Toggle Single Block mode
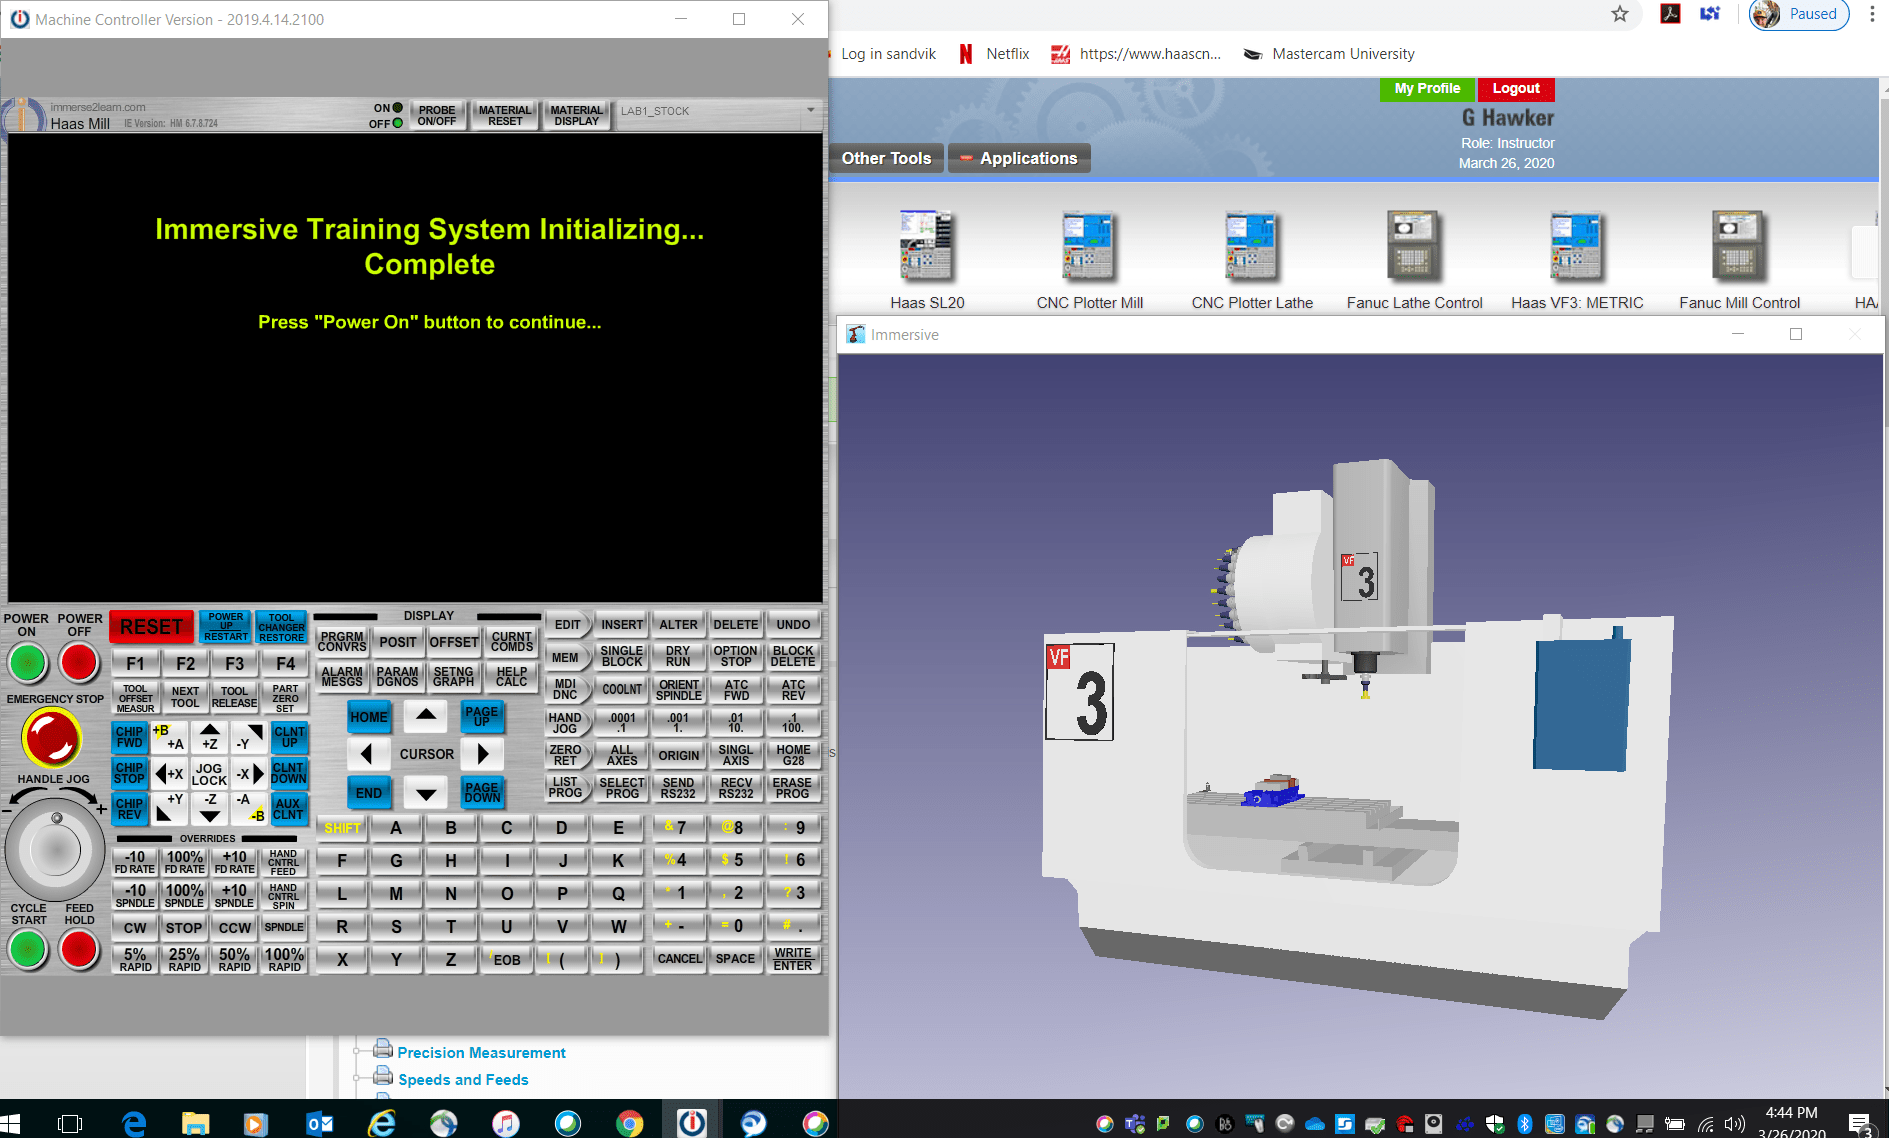Viewport: 1889px width, 1138px height. [621, 656]
